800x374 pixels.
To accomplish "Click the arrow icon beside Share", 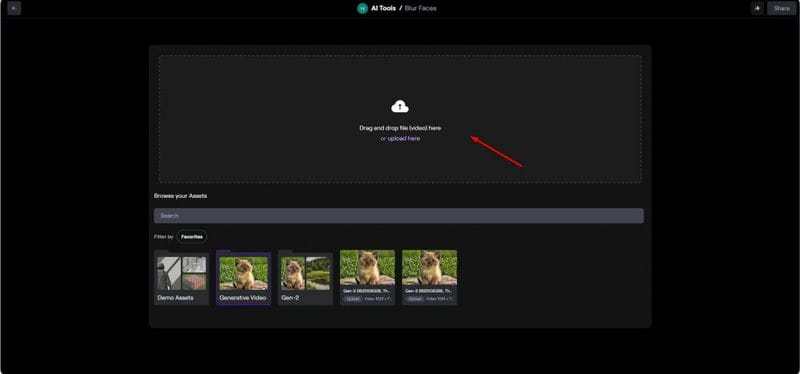I will point(757,8).
